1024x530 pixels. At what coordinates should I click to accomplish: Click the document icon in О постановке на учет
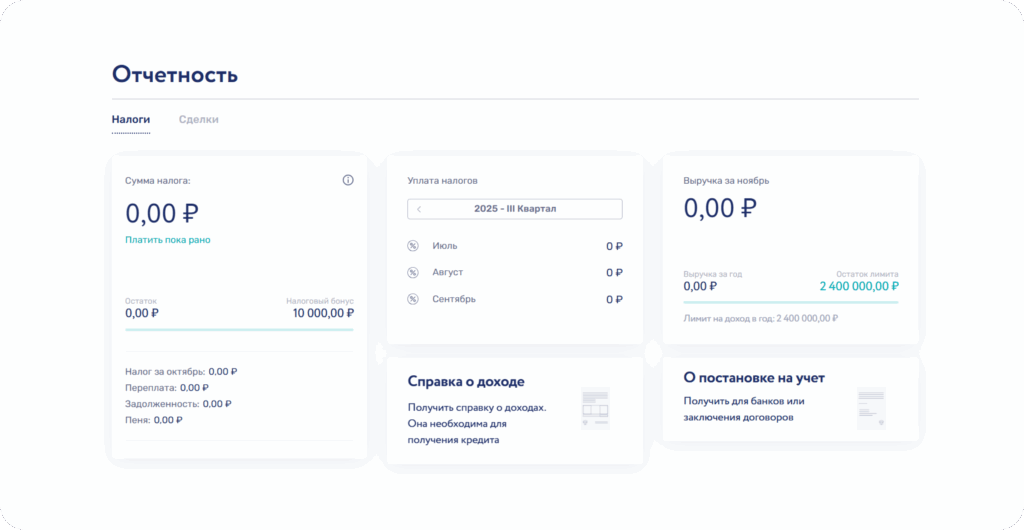click(x=871, y=409)
